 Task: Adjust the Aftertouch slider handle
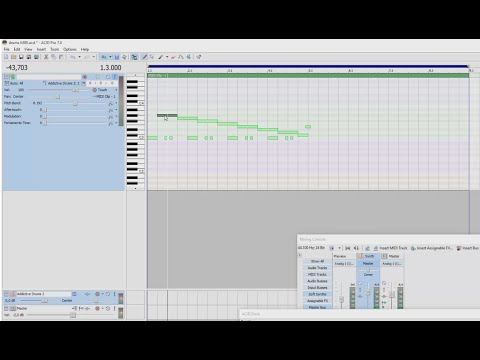point(45,110)
